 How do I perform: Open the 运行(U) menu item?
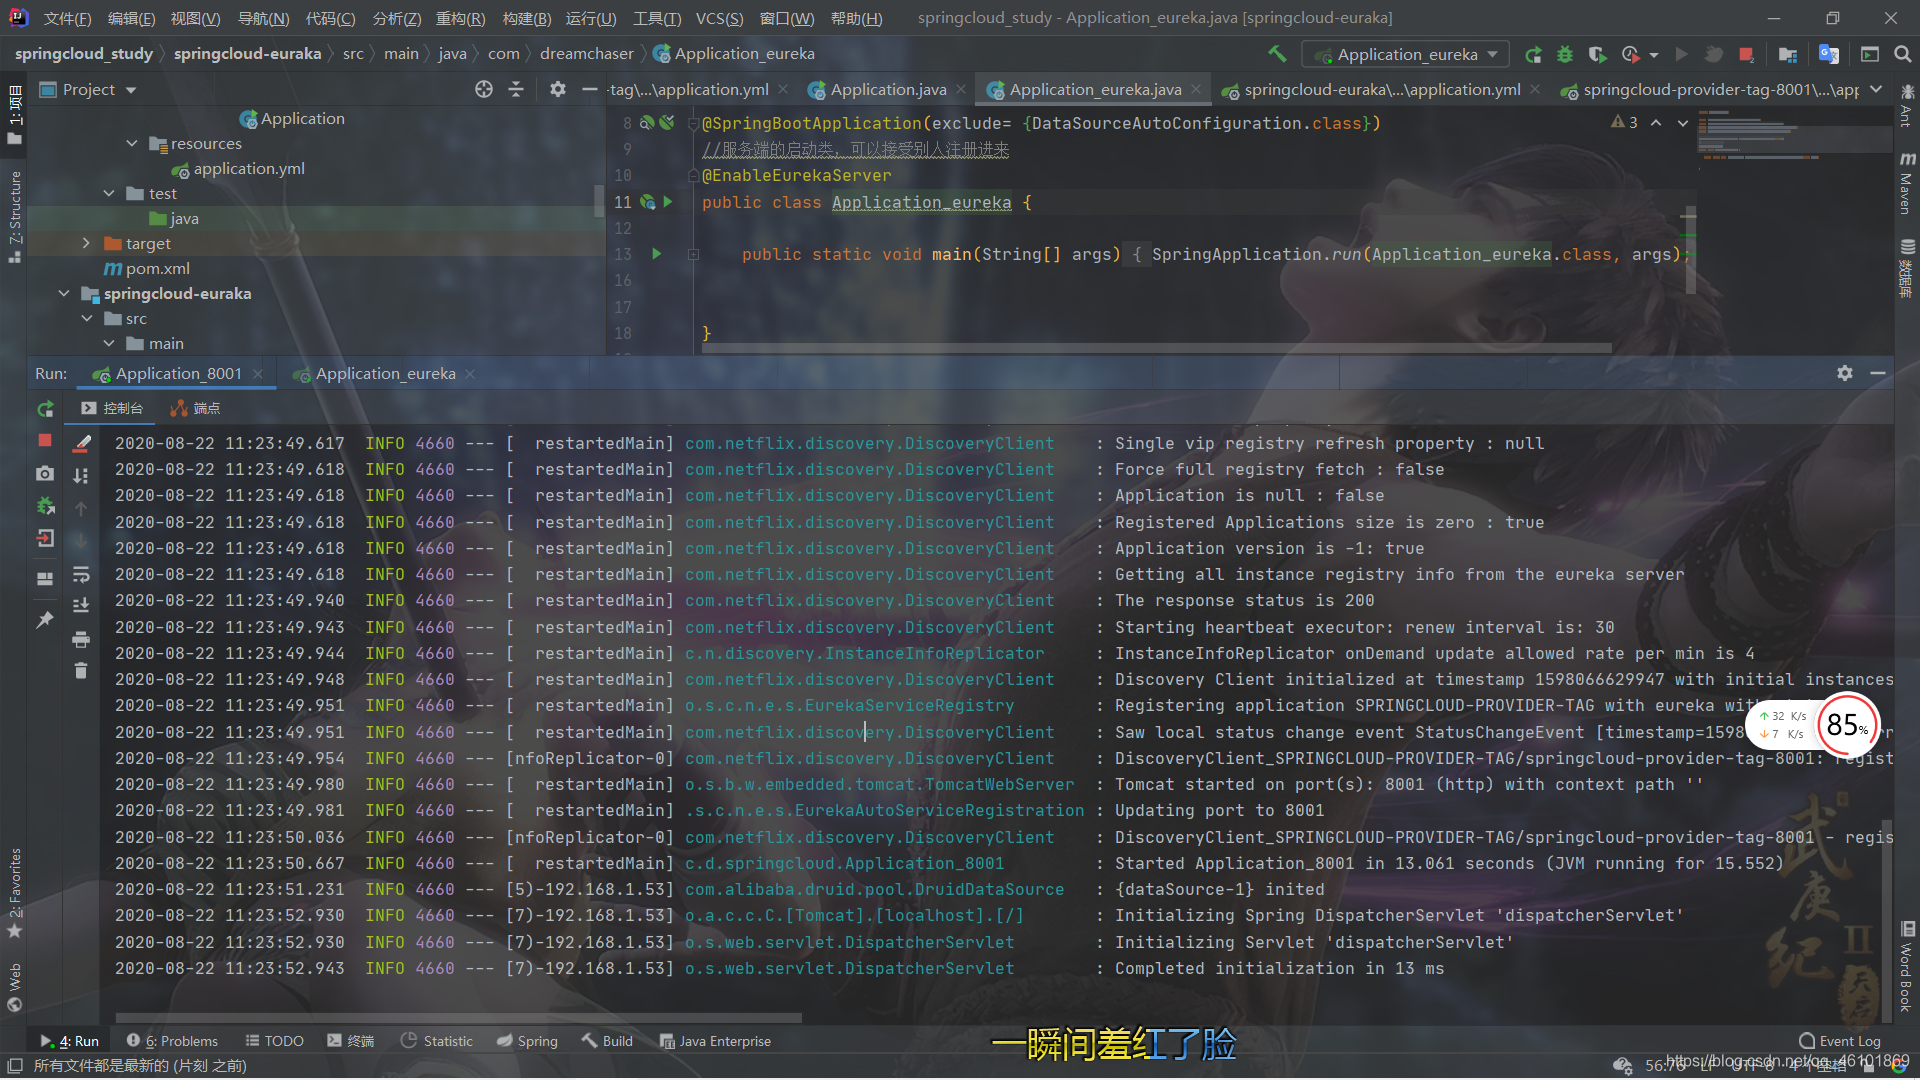tap(591, 16)
